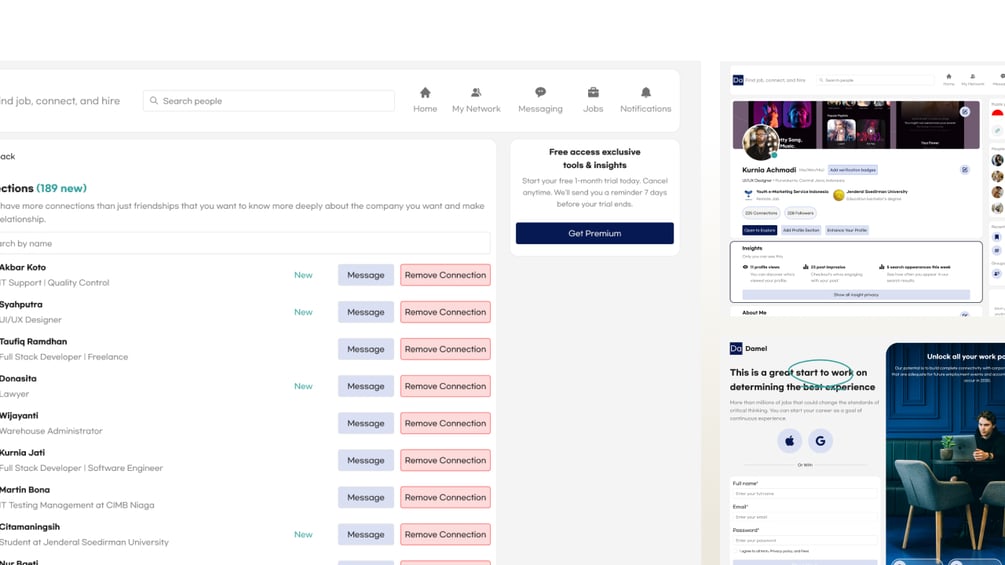Click edit profile pencil beside Kurnia Achmadi
The width and height of the screenshot is (1005, 565).
(x=965, y=170)
